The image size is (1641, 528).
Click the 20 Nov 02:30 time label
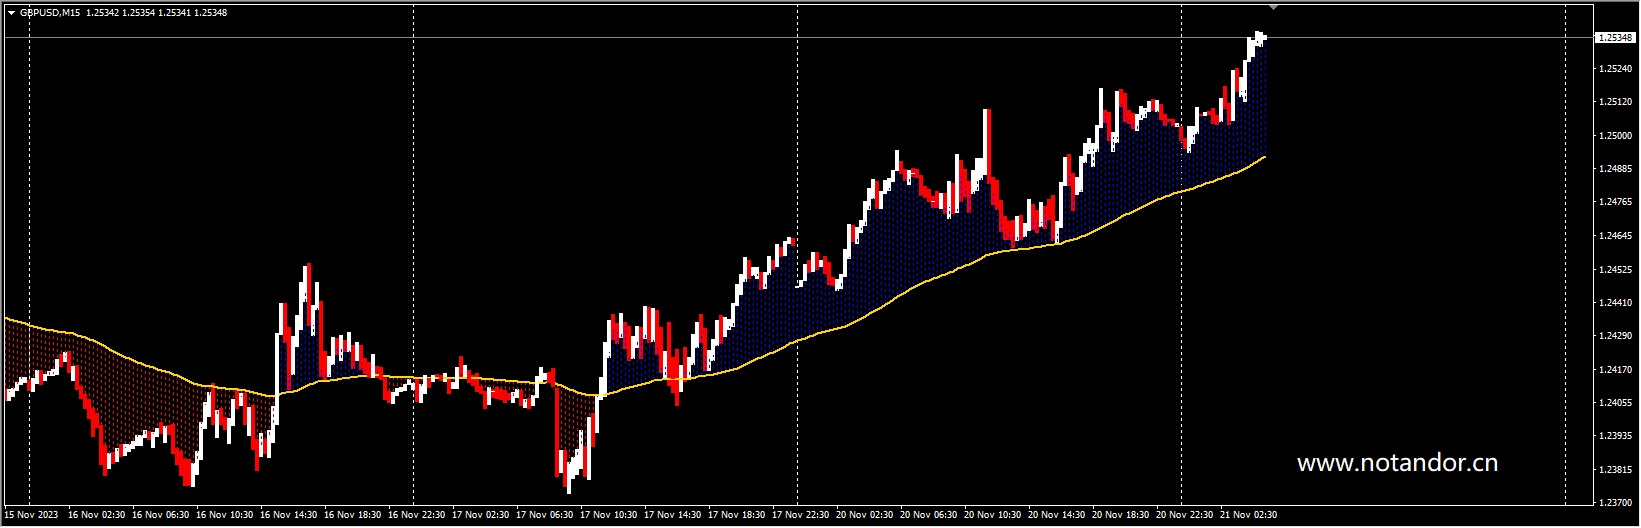tap(865, 516)
